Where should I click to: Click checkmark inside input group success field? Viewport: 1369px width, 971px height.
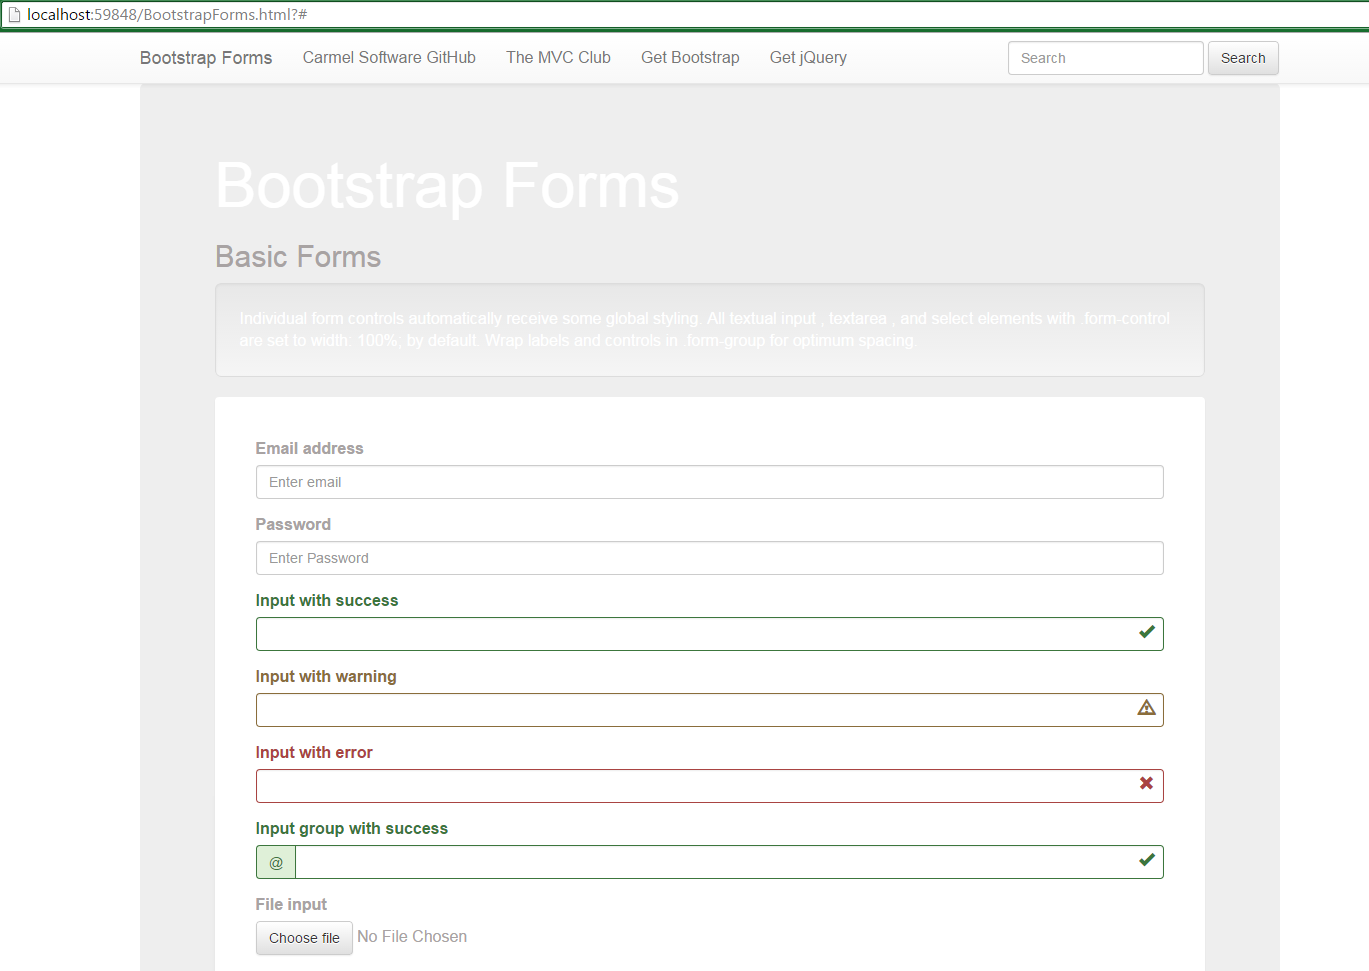(1146, 861)
